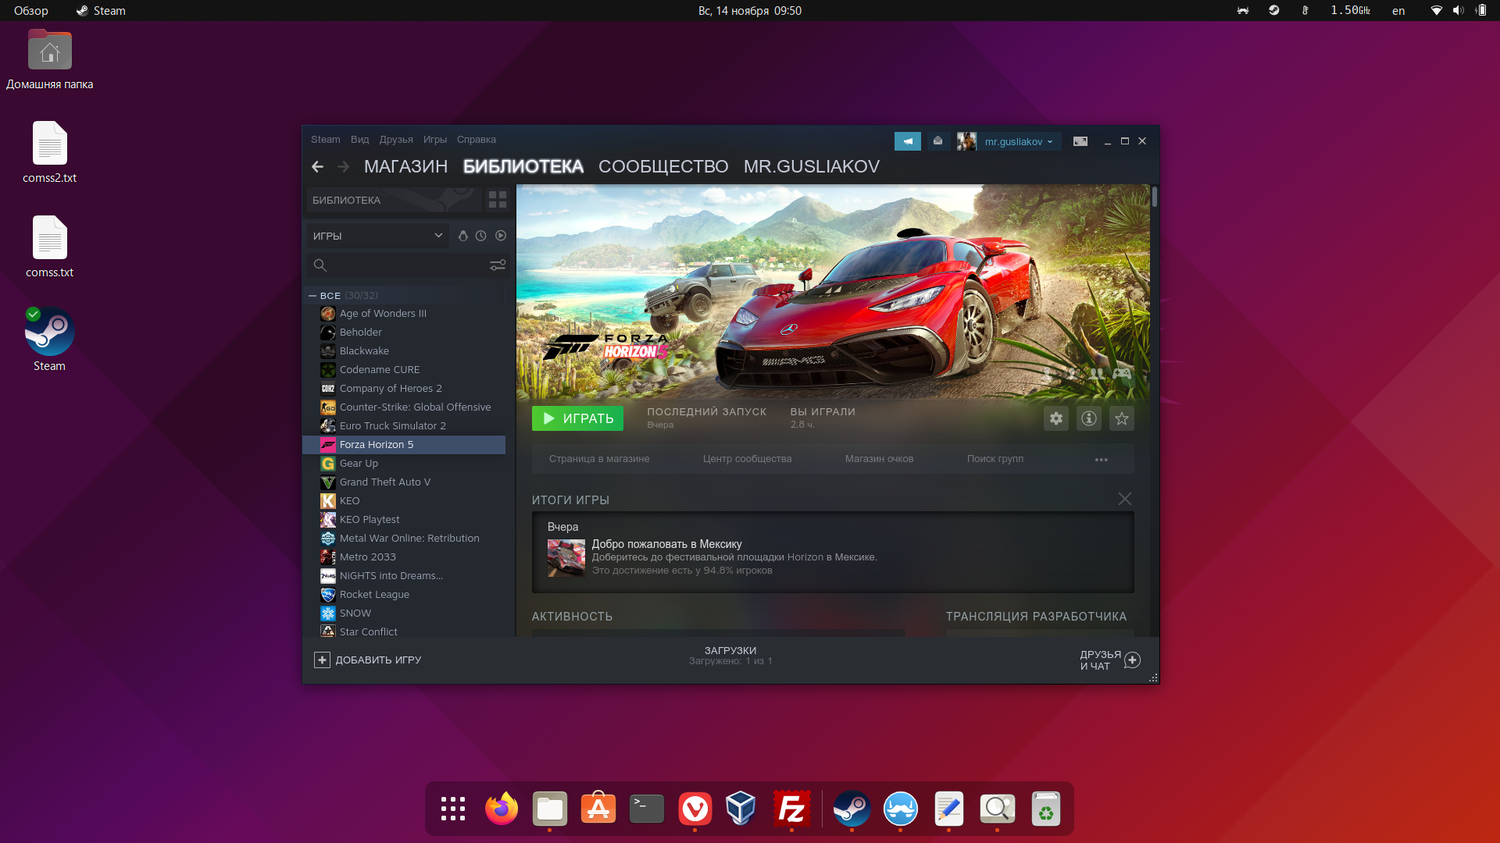Show Forza Horizon 5 game info

[1089, 419]
